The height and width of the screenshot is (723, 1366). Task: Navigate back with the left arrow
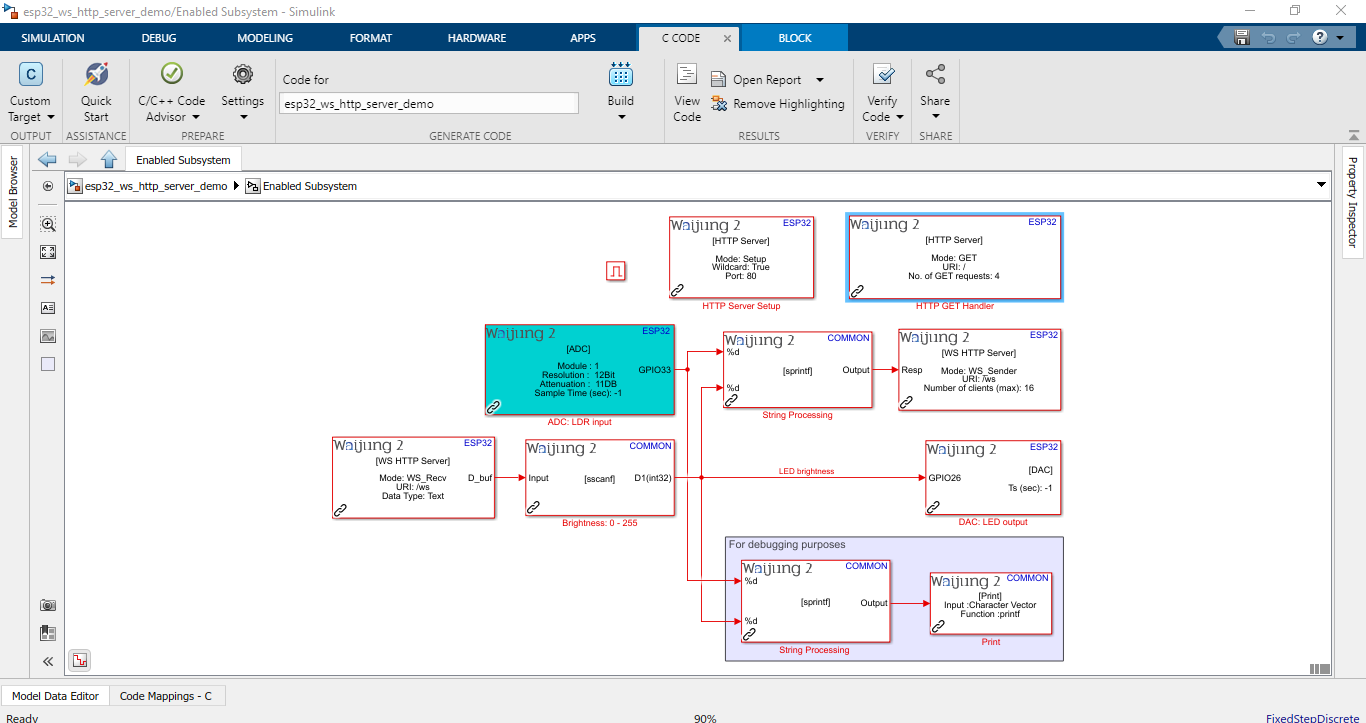point(47,159)
